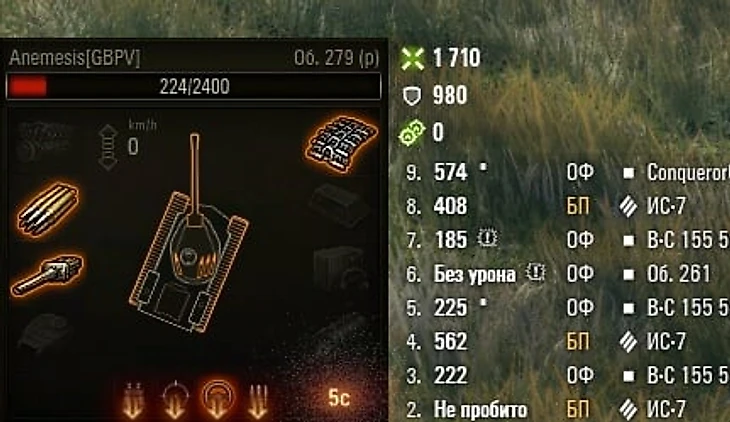This screenshot has height=422, width=730.
Task: Click the player name Anemesis[GBPV]
Action: pyautogui.click(x=74, y=58)
